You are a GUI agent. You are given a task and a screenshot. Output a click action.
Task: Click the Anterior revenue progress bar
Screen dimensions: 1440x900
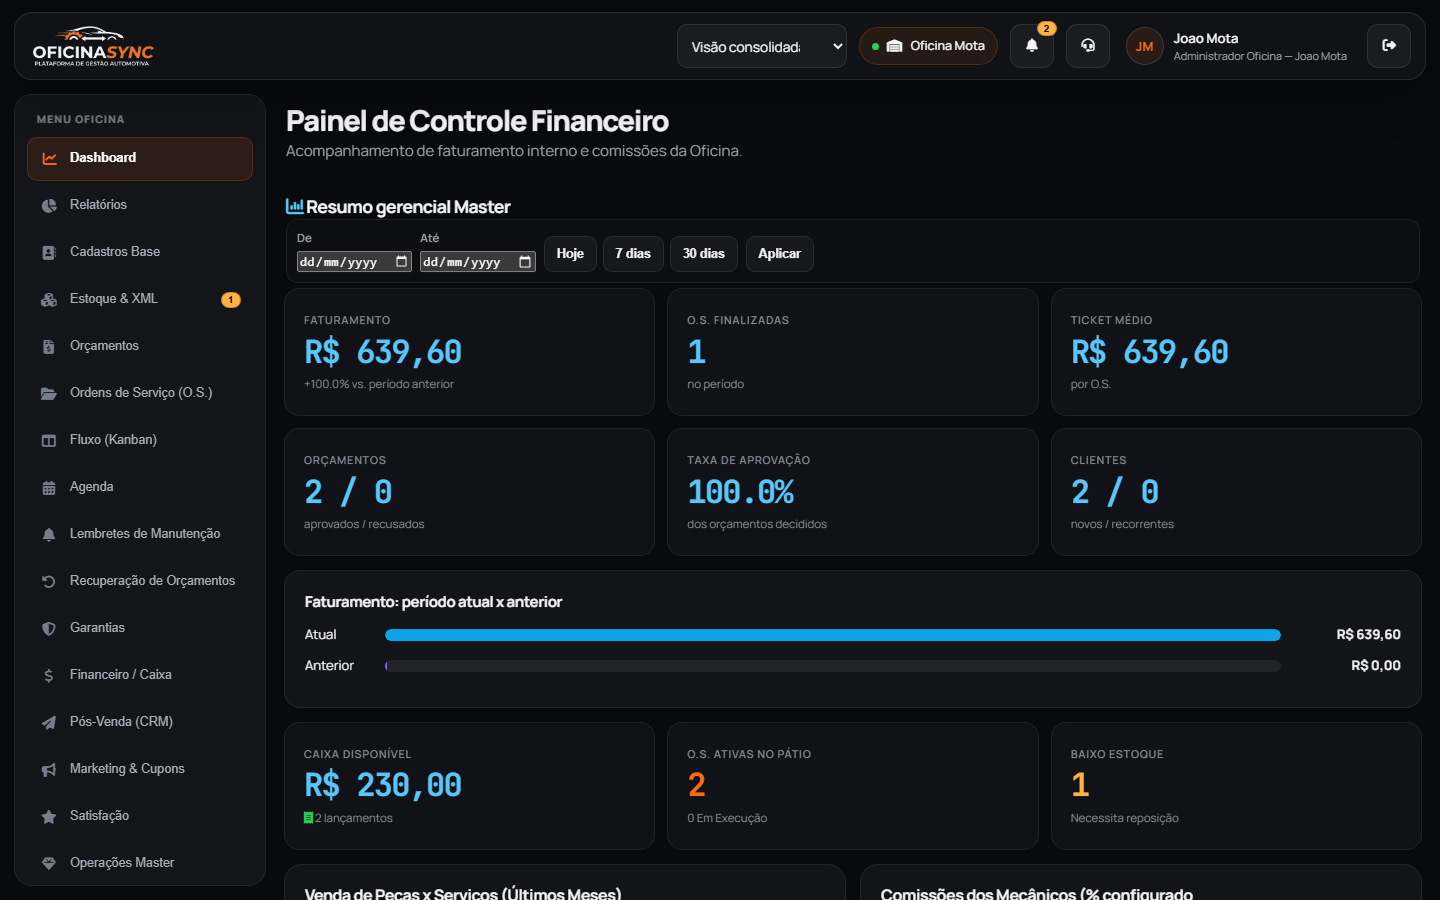coord(832,666)
